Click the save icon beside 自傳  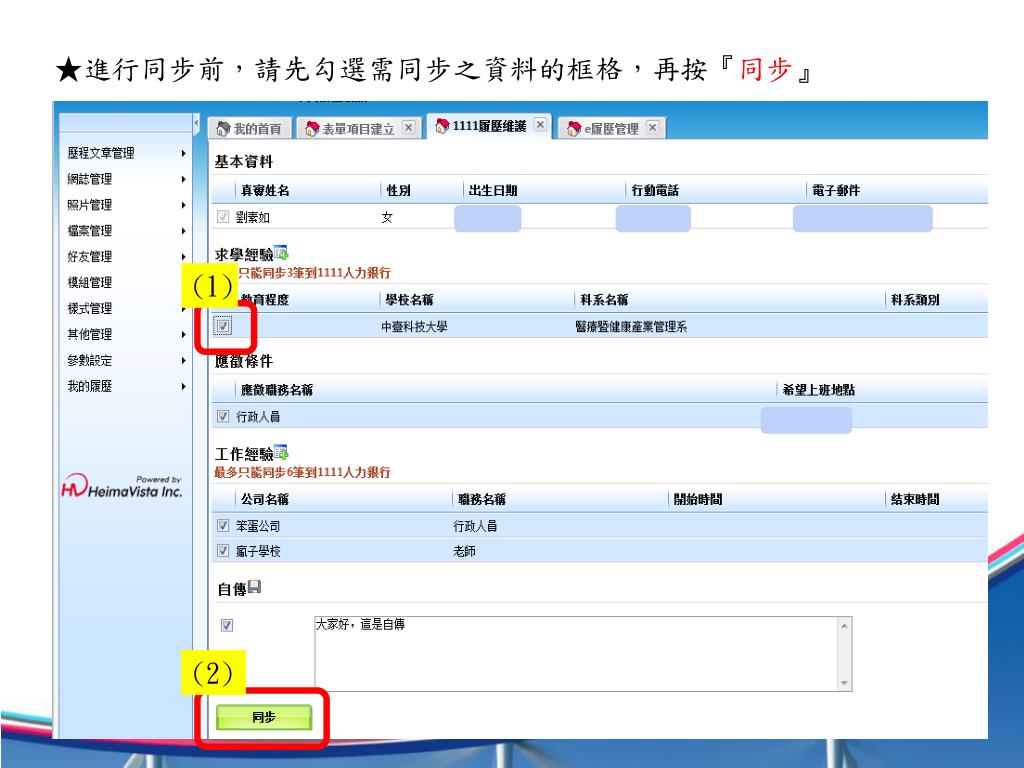click(x=255, y=586)
